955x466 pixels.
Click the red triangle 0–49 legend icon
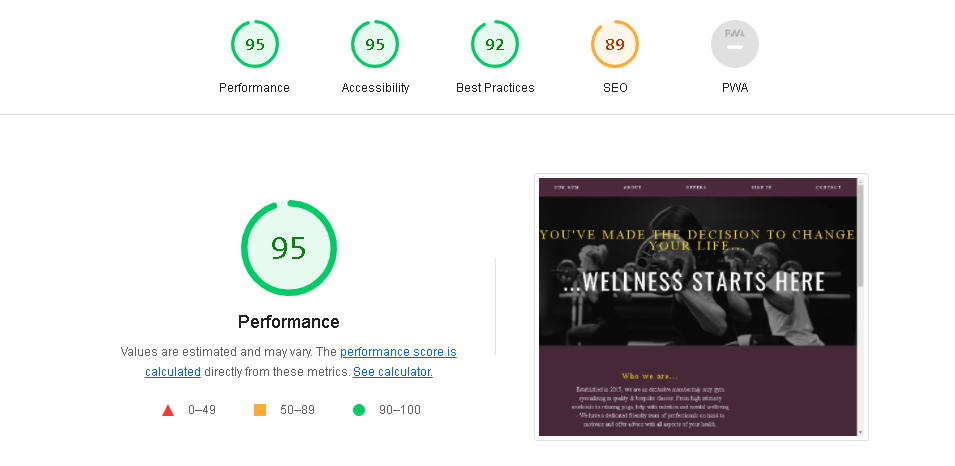[x=168, y=410]
